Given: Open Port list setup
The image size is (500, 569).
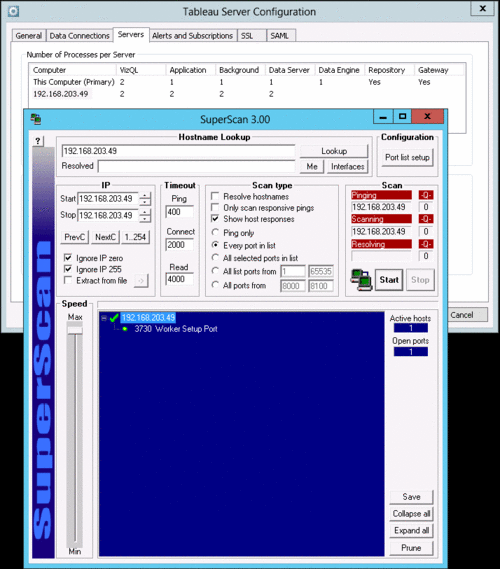Looking at the screenshot, I should [407, 157].
